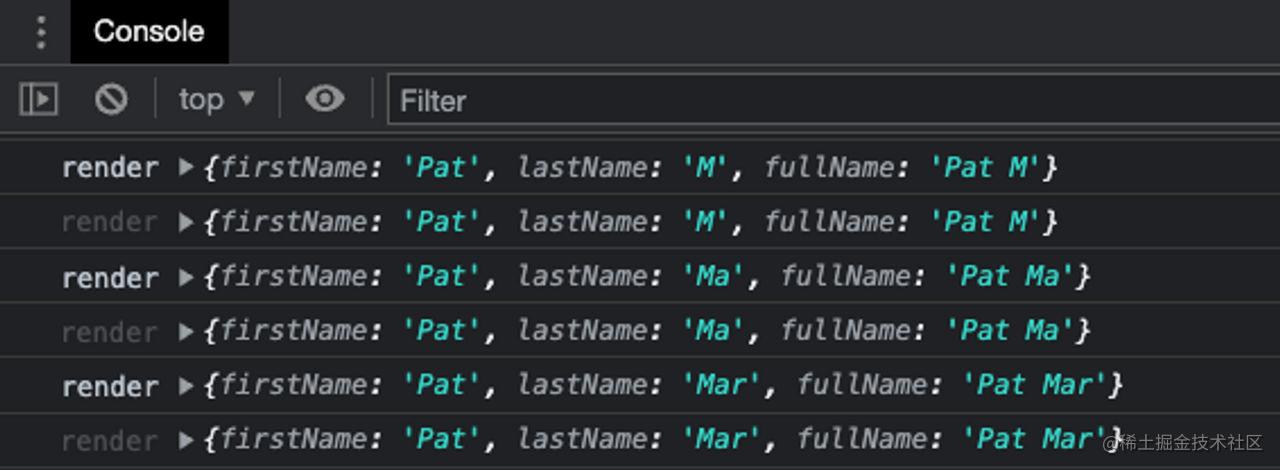The width and height of the screenshot is (1280, 470).
Task: Open the DevTools three-dot menu
Action: [40, 32]
